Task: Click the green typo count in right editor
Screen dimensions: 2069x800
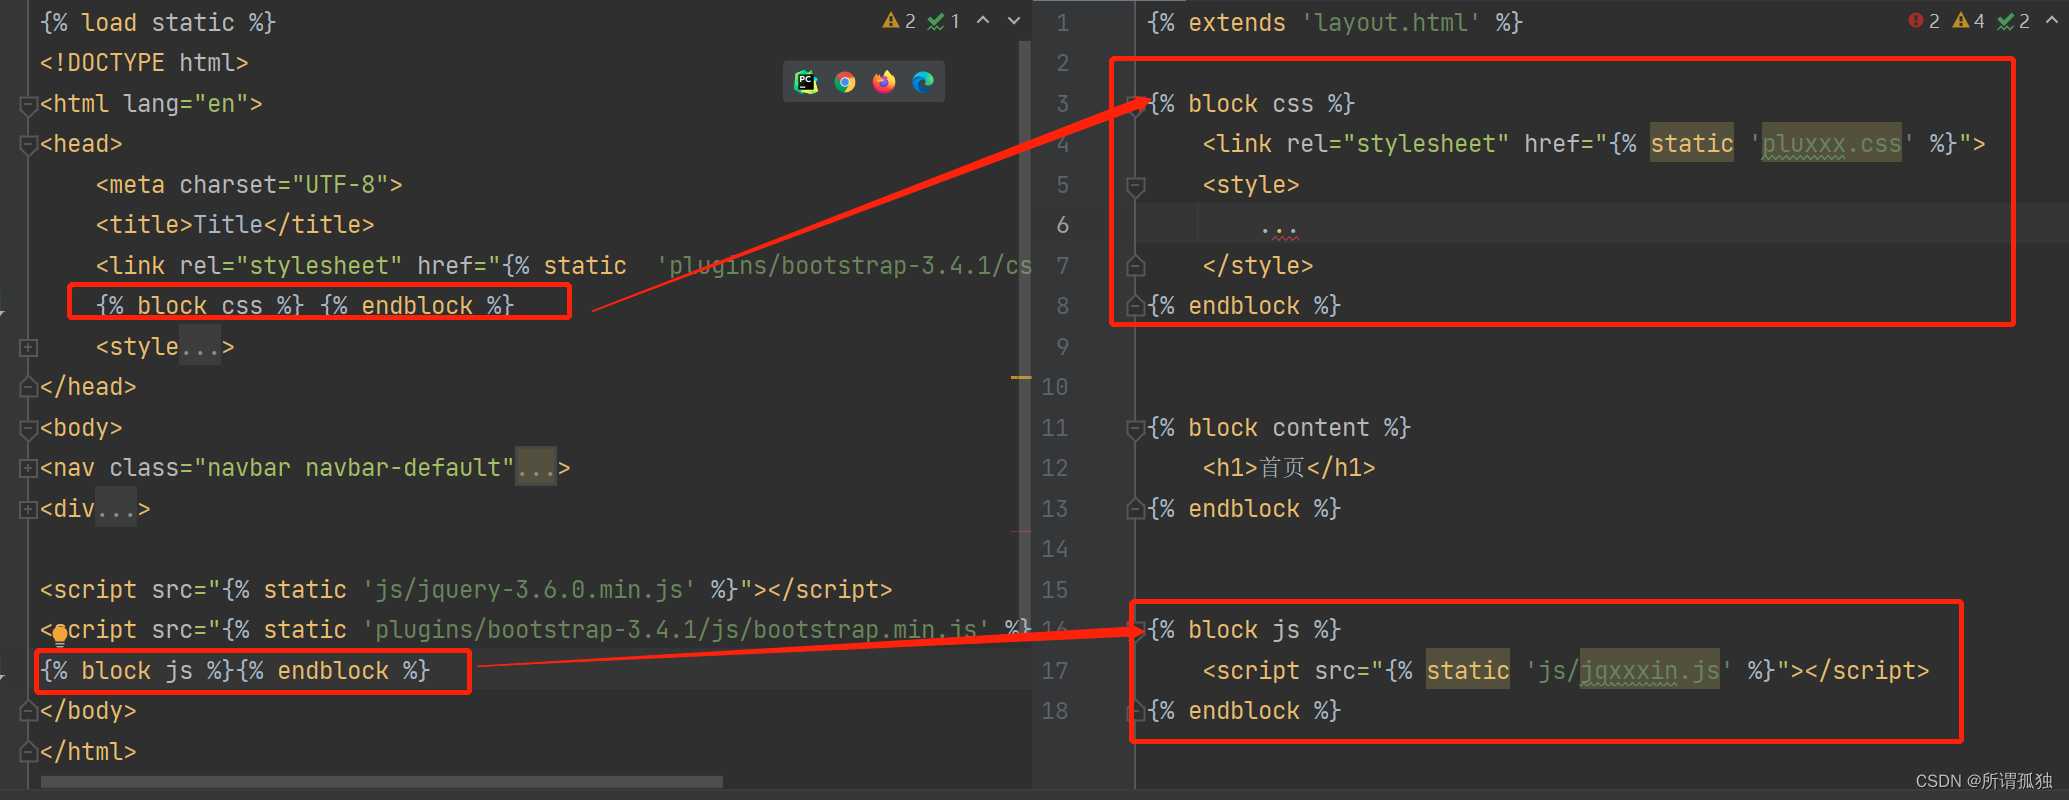Action: [2013, 21]
